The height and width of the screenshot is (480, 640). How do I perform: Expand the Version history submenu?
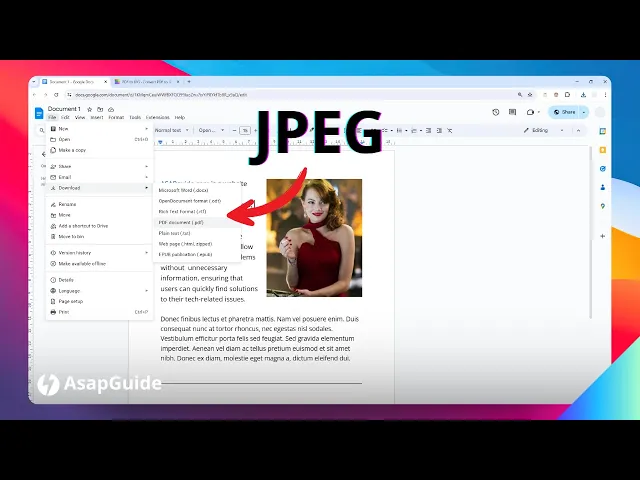[100, 253]
